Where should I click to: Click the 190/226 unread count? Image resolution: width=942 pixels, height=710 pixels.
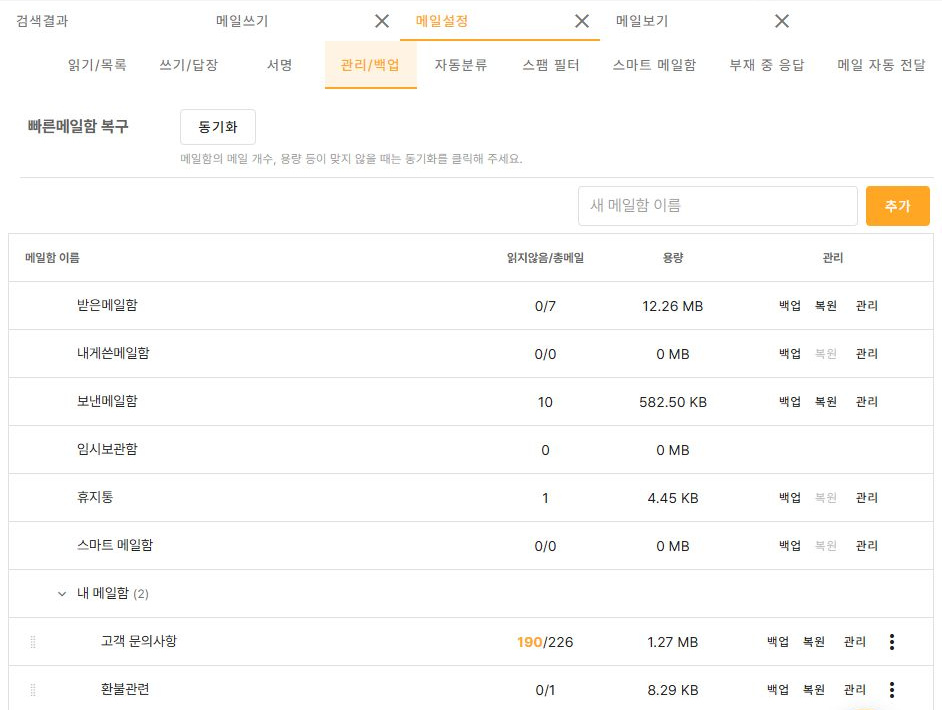point(545,642)
